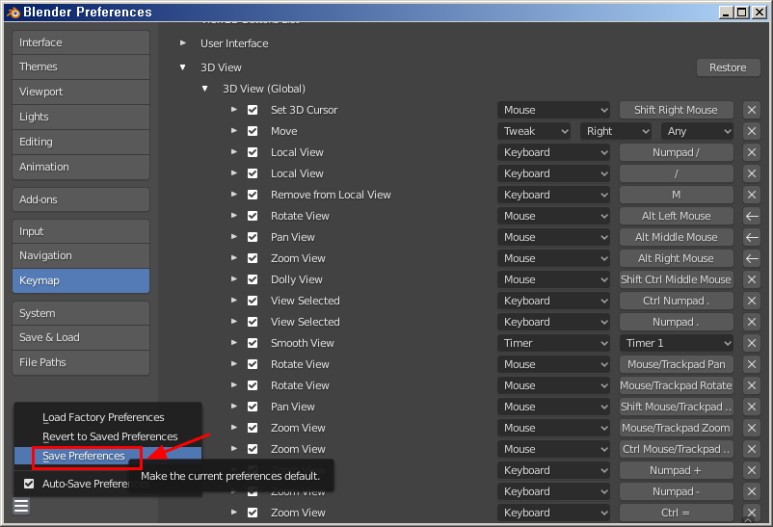Select the Keymap tab
The height and width of the screenshot is (527, 773).
pos(81,281)
